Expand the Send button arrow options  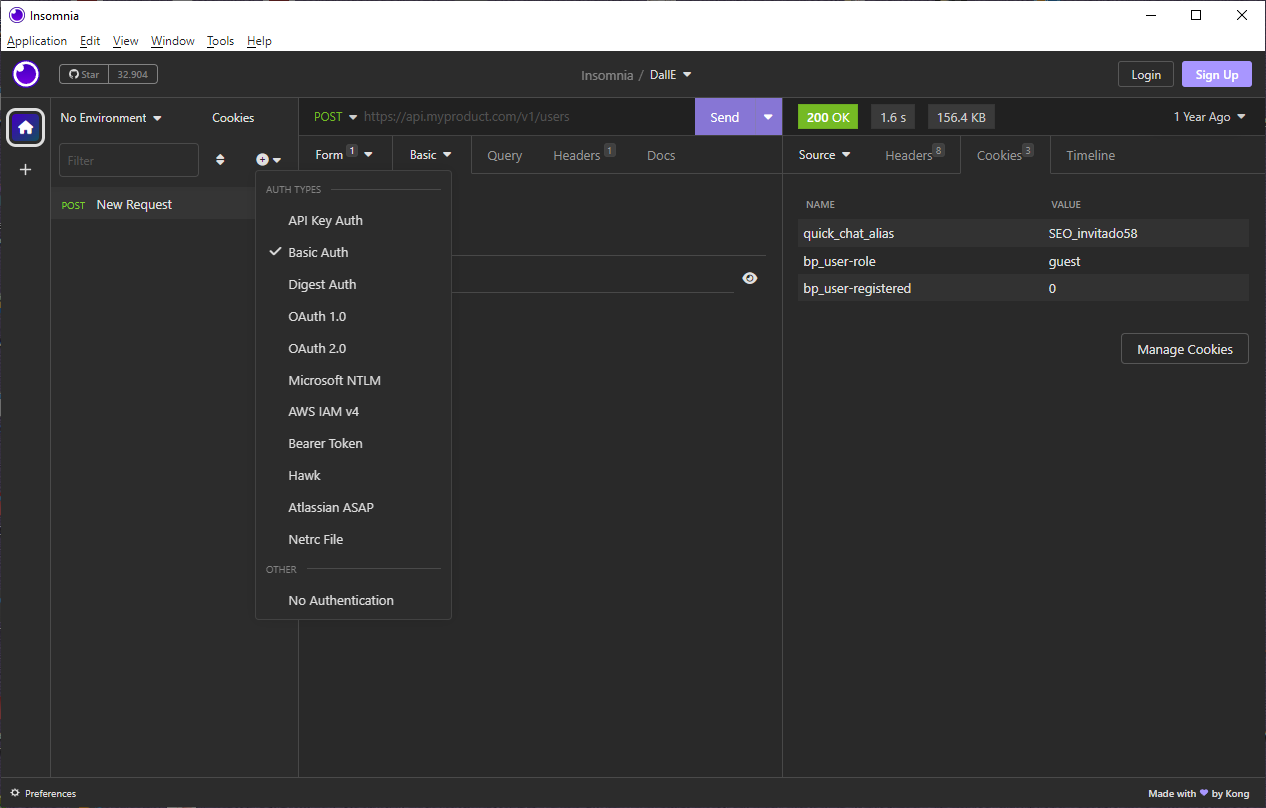point(768,117)
